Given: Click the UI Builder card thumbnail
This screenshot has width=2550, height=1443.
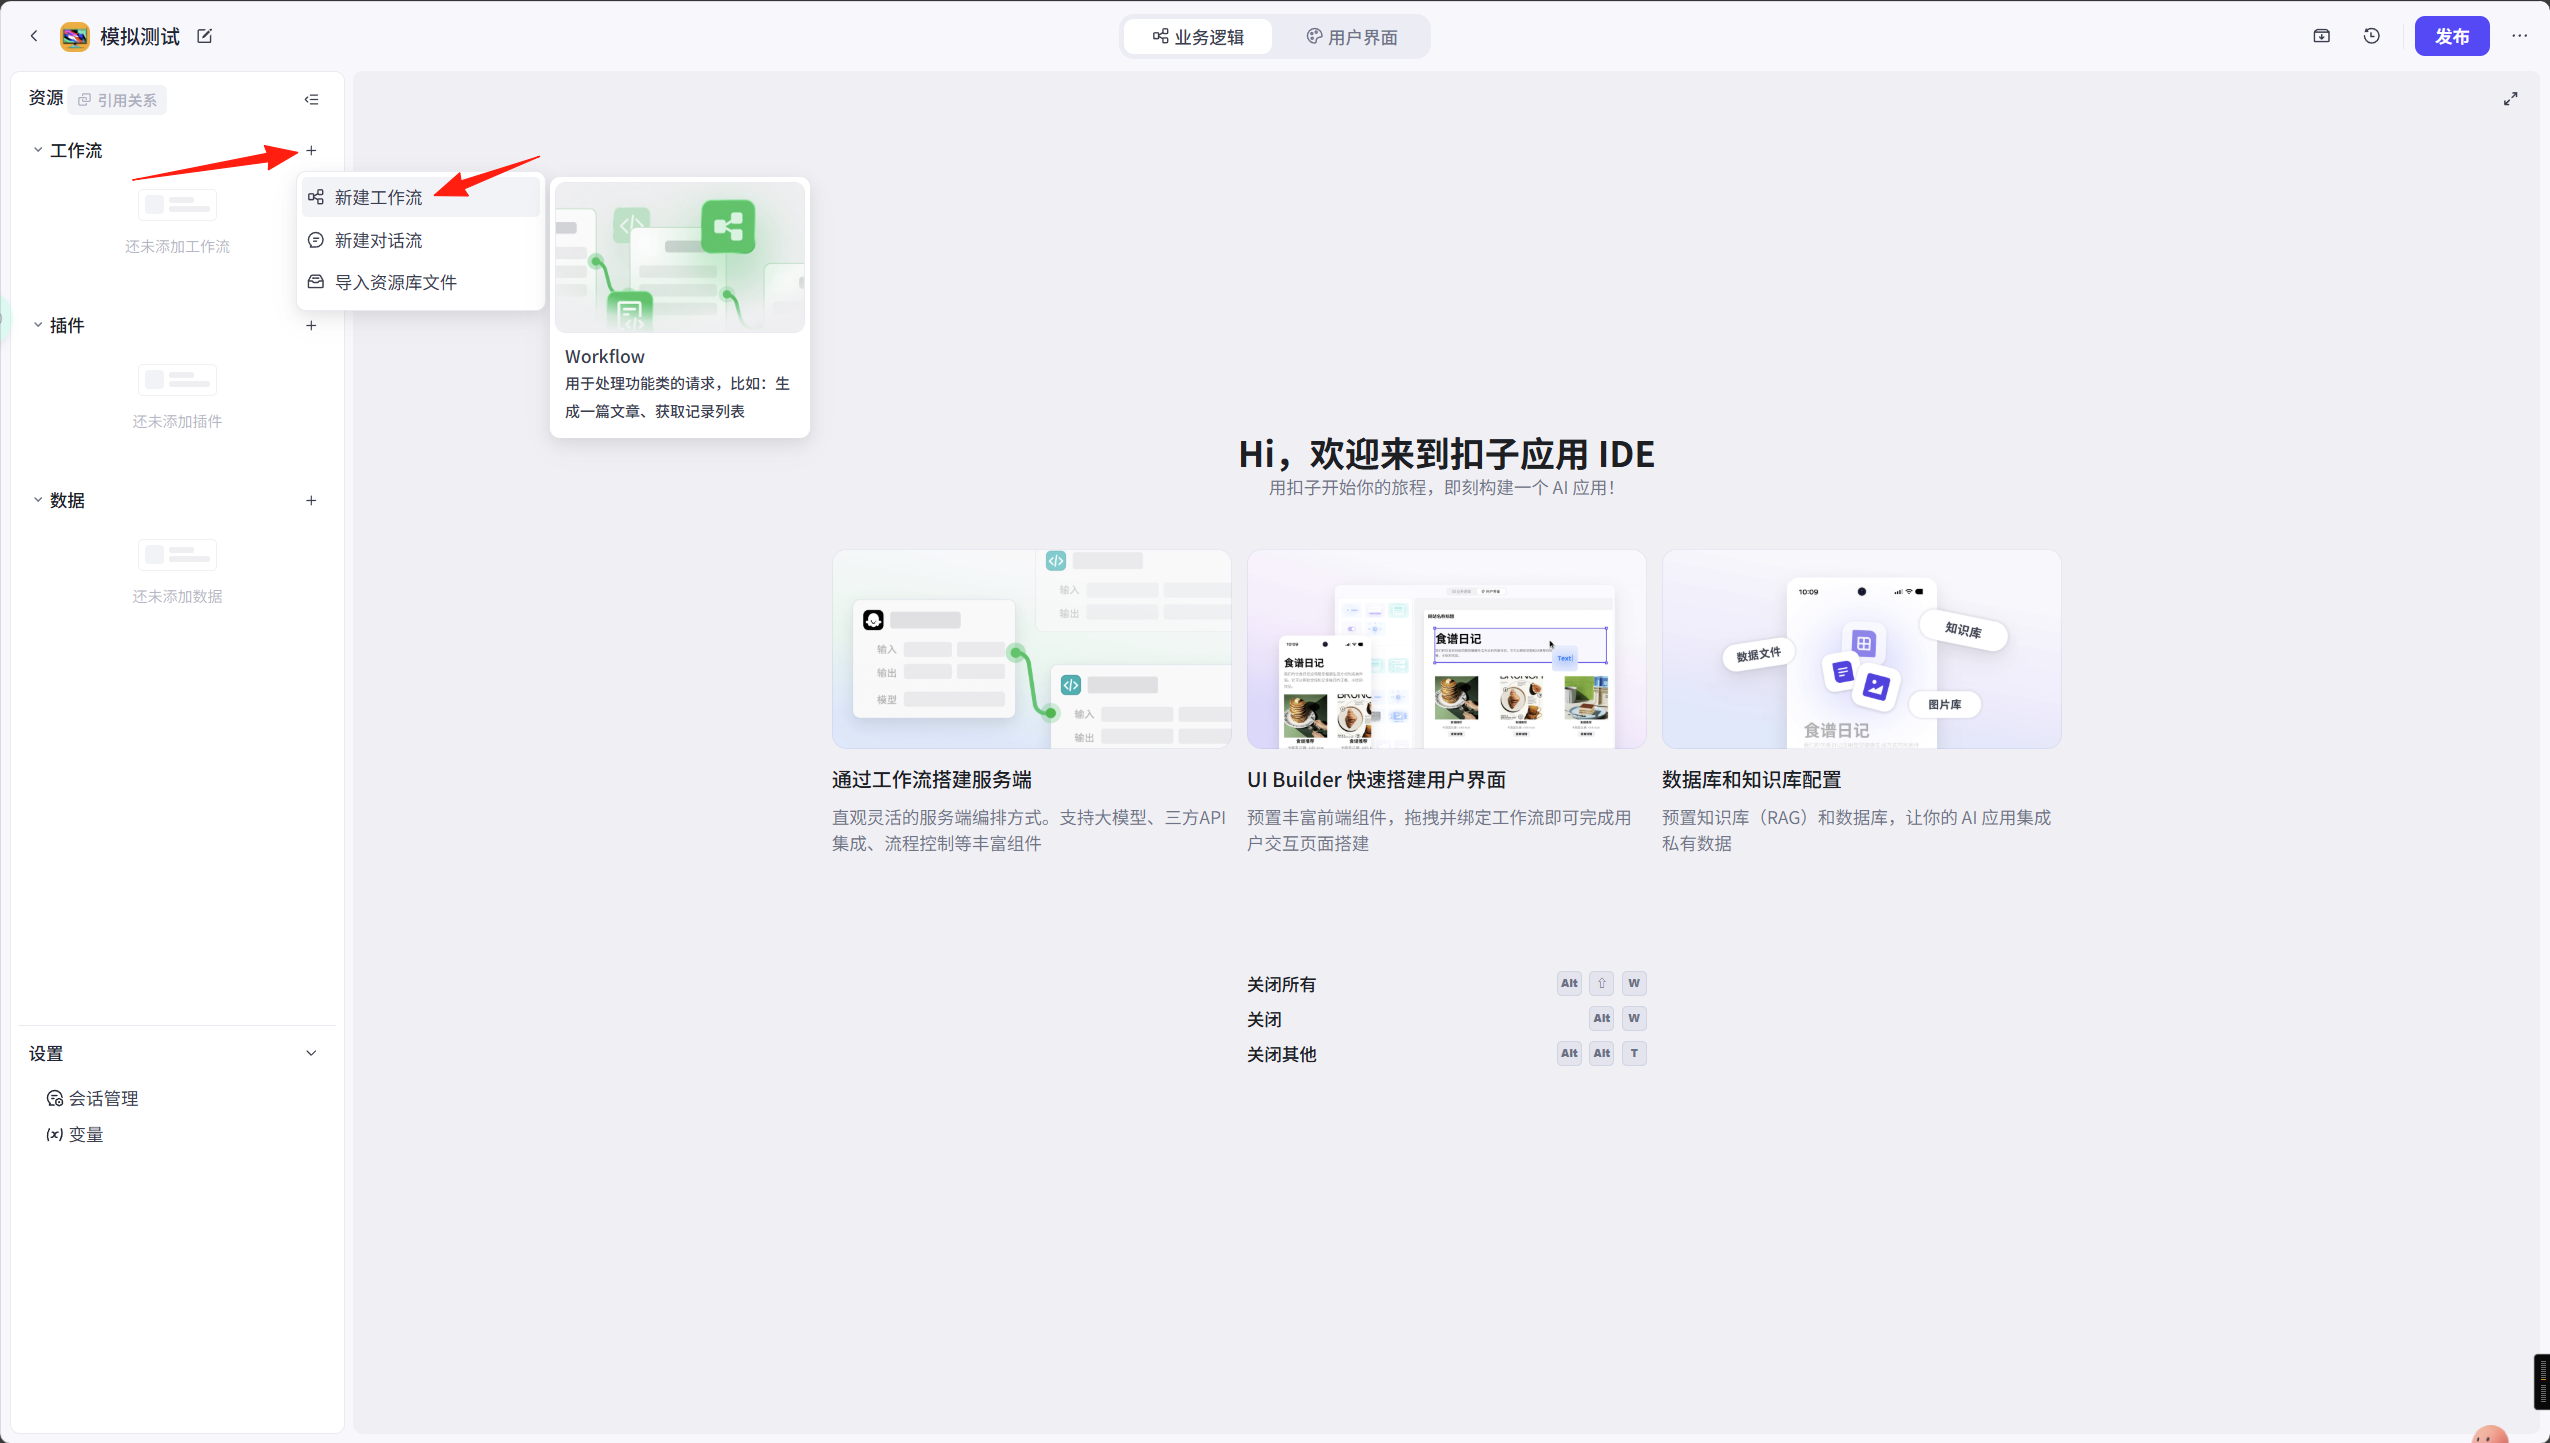Looking at the screenshot, I should click(x=1446, y=649).
